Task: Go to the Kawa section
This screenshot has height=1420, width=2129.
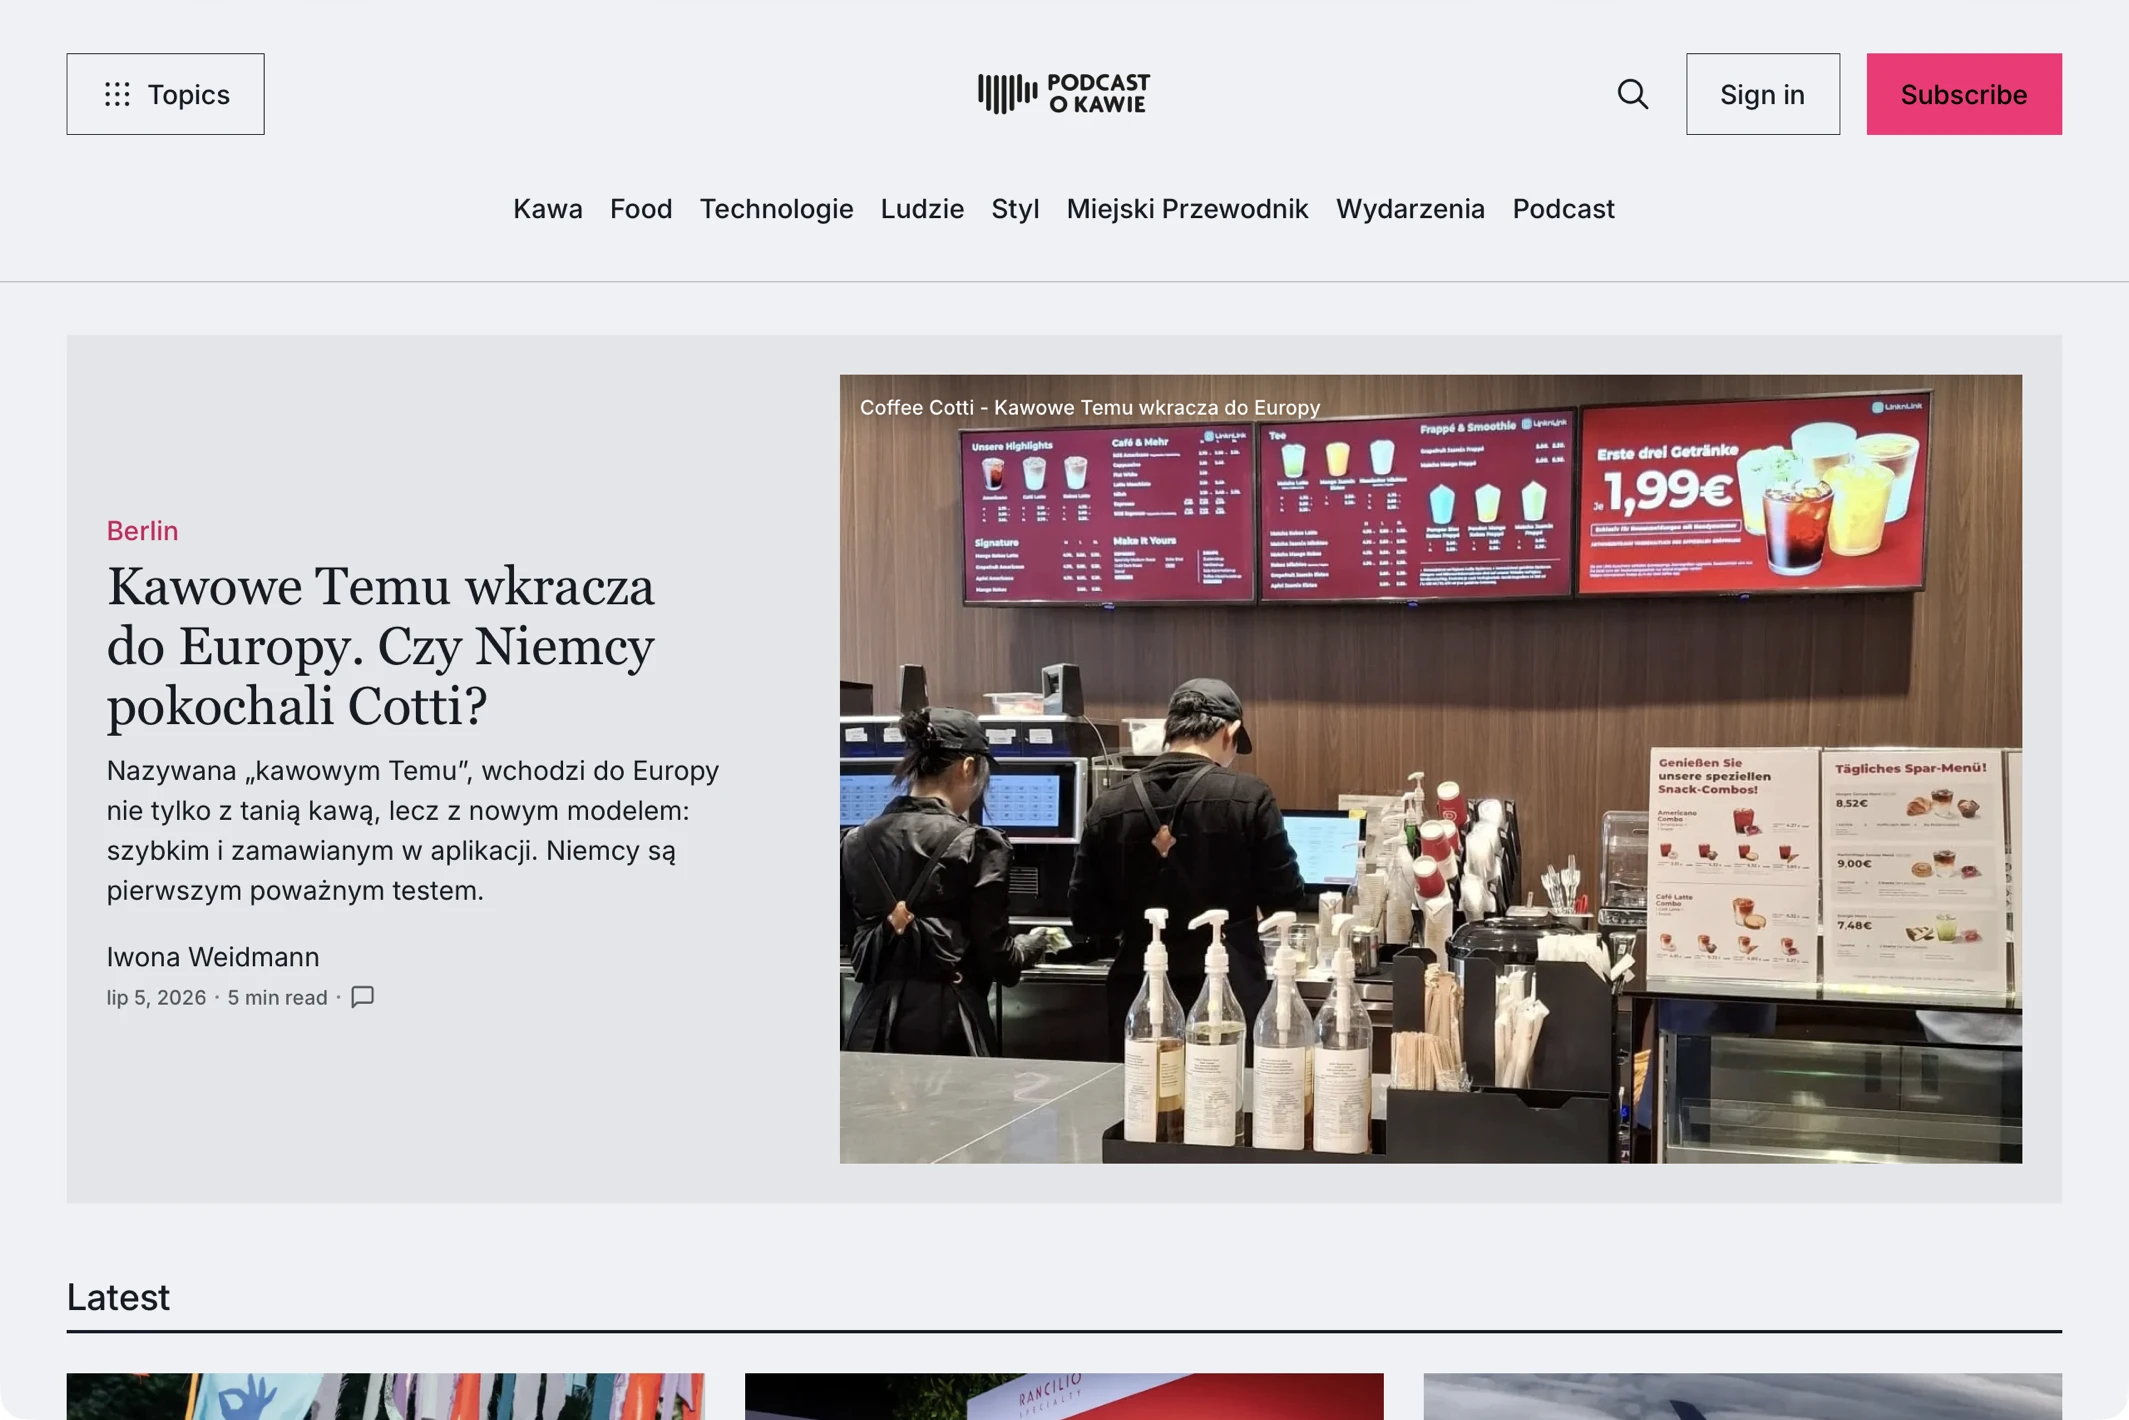Action: [x=548, y=208]
